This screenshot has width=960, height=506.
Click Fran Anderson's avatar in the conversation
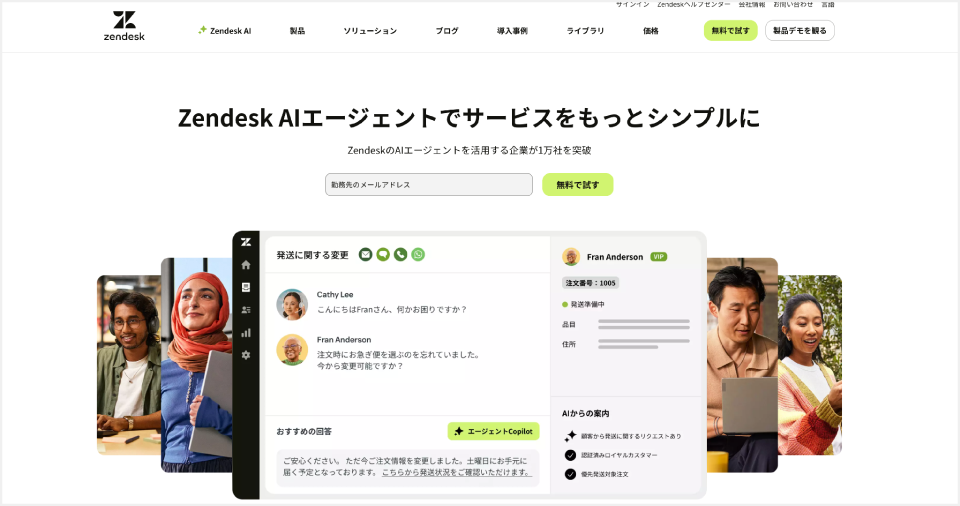click(292, 350)
